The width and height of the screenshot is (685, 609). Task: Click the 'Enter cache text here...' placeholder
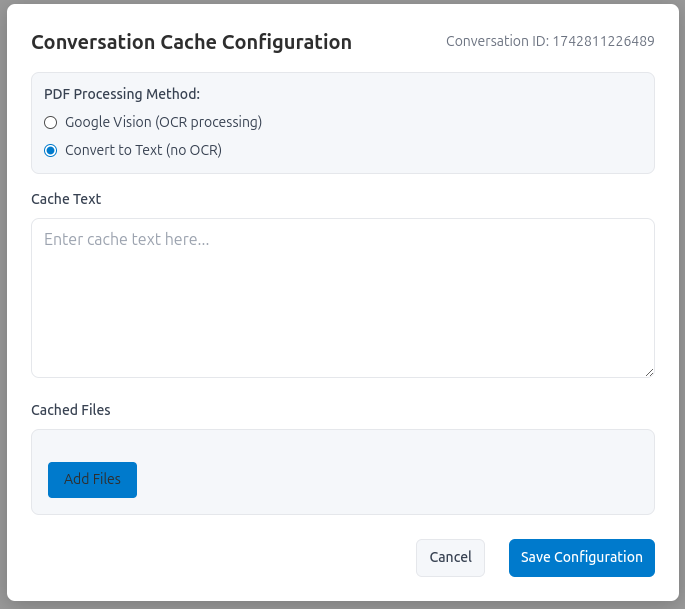(126, 240)
